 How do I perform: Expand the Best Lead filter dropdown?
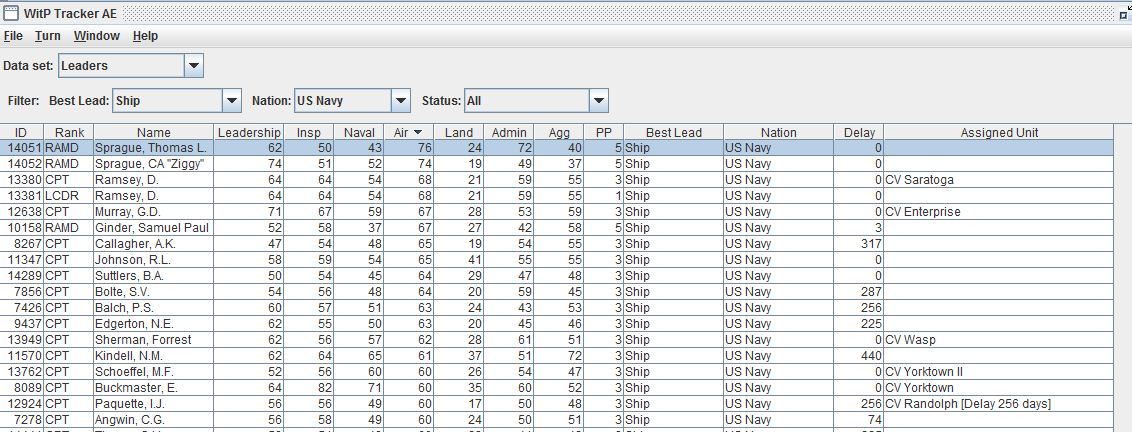point(232,101)
